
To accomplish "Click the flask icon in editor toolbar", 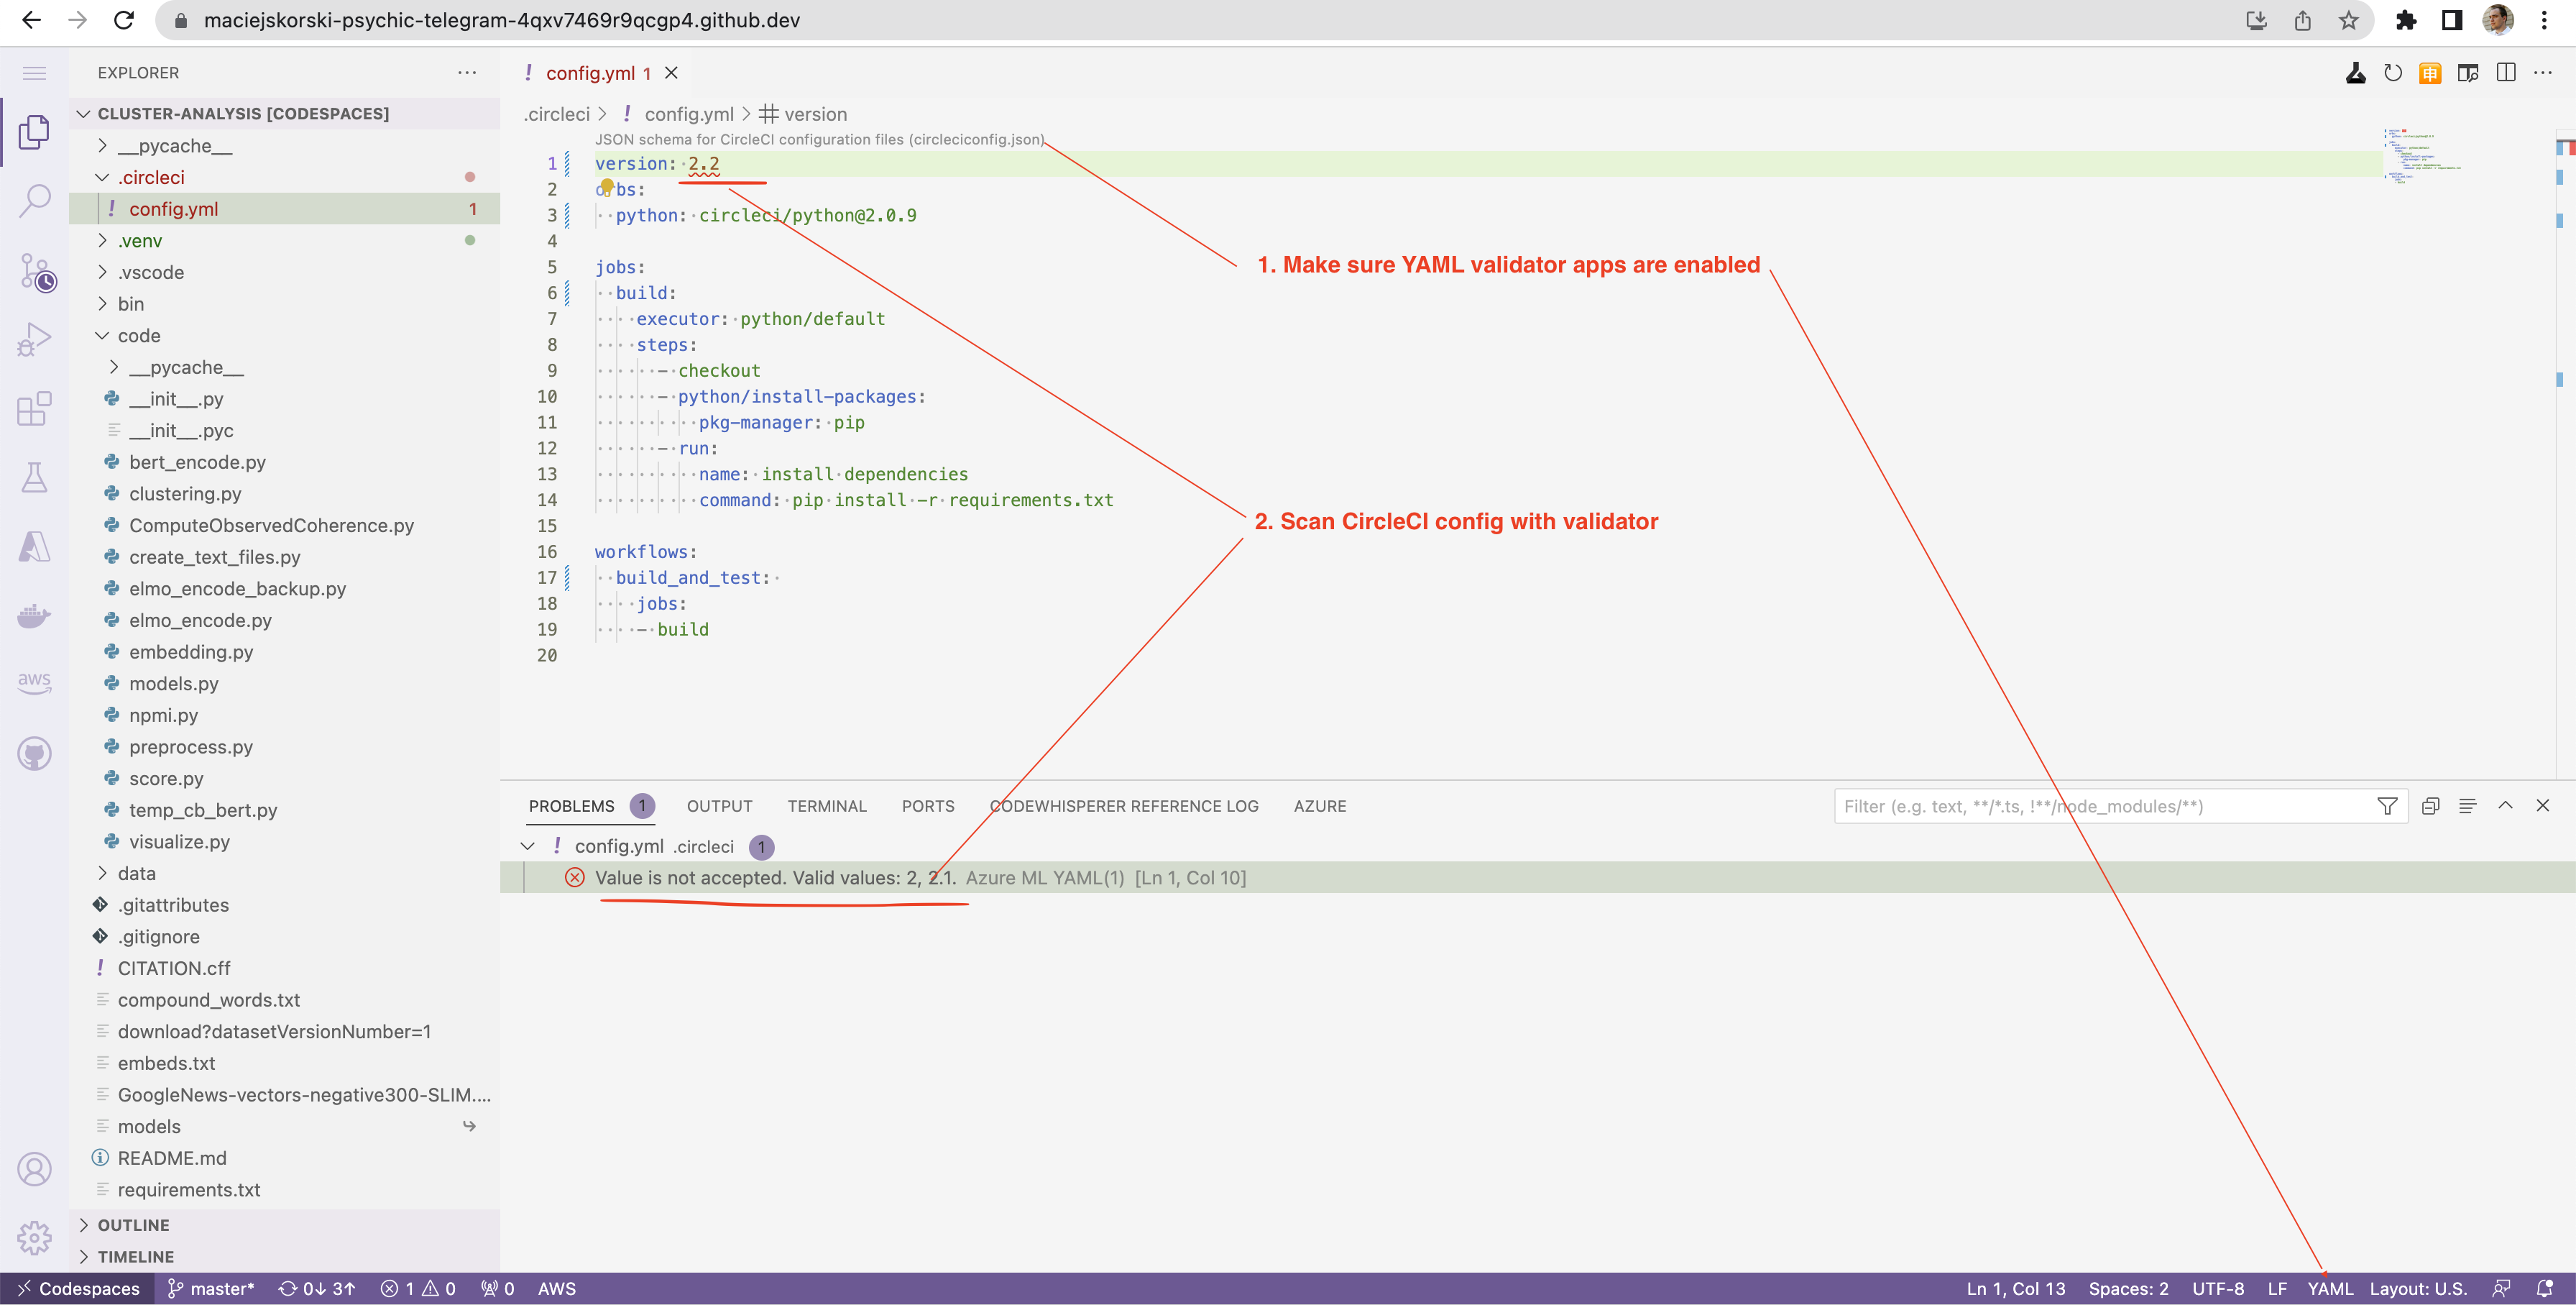I will 2355,73.
